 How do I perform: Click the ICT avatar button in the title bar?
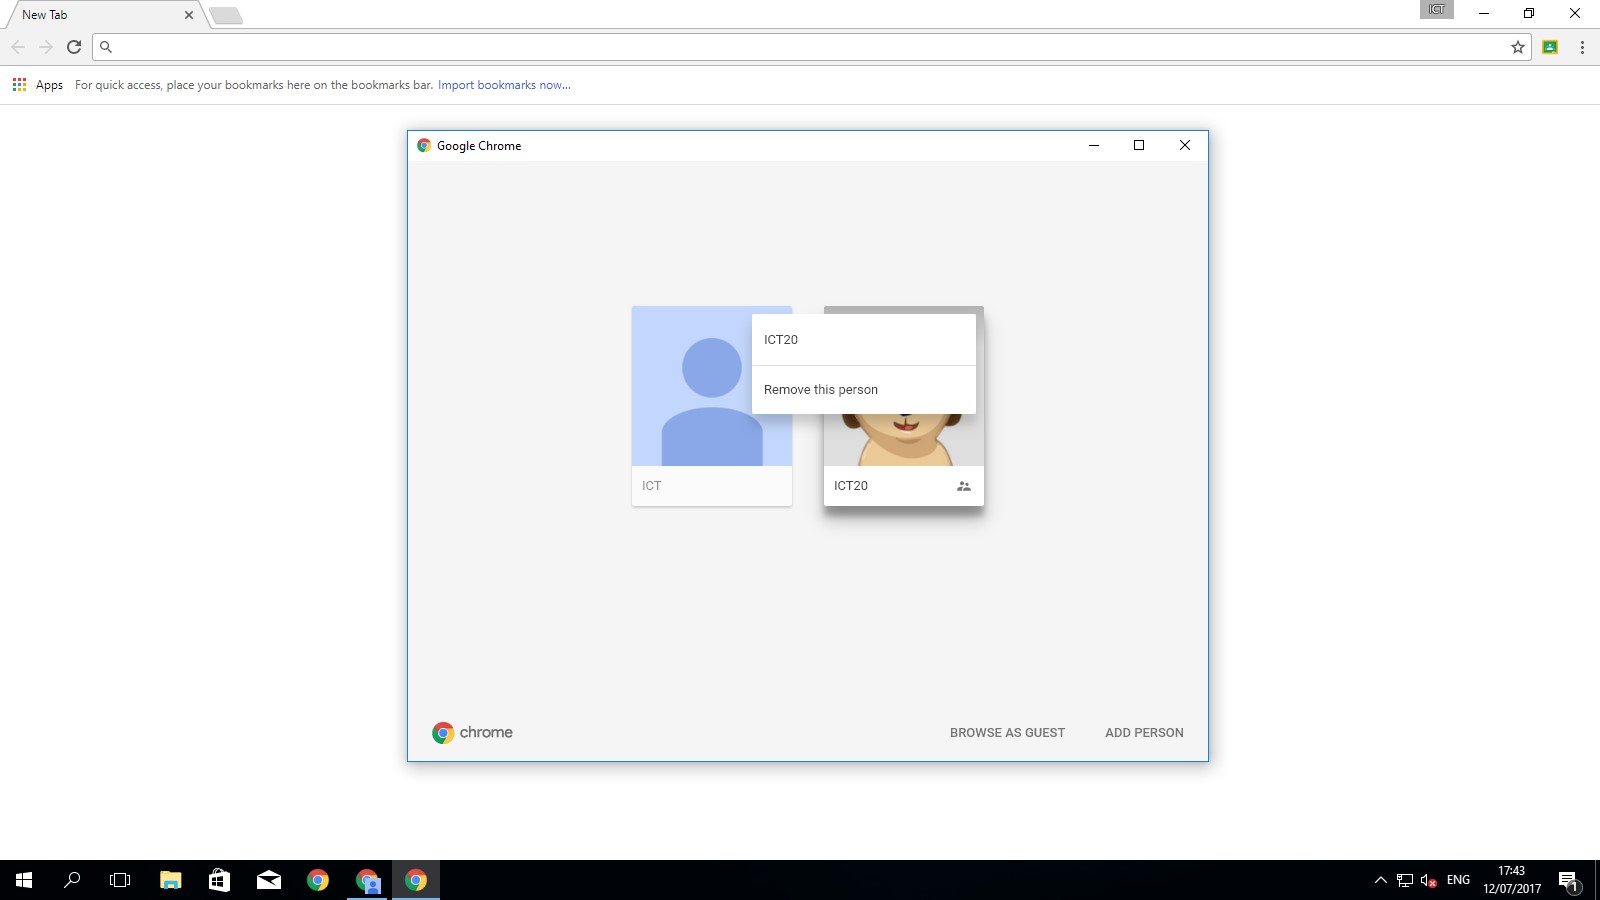pyautogui.click(x=1436, y=10)
